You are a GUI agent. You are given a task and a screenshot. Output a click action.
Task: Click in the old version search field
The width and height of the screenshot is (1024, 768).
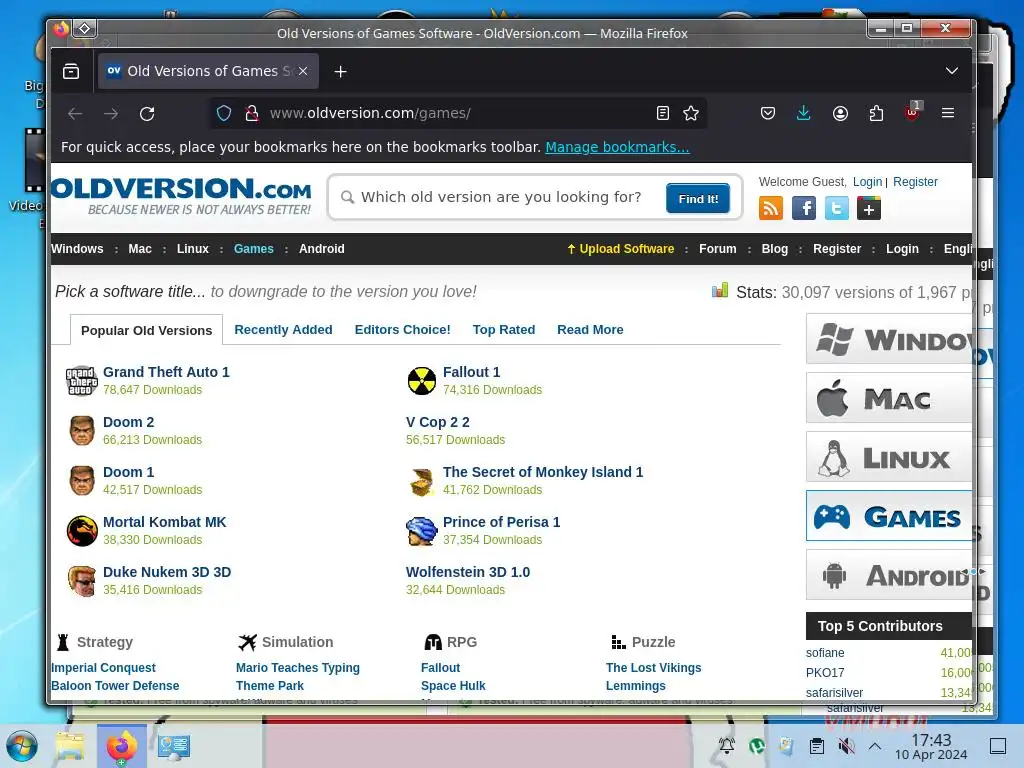coord(501,197)
